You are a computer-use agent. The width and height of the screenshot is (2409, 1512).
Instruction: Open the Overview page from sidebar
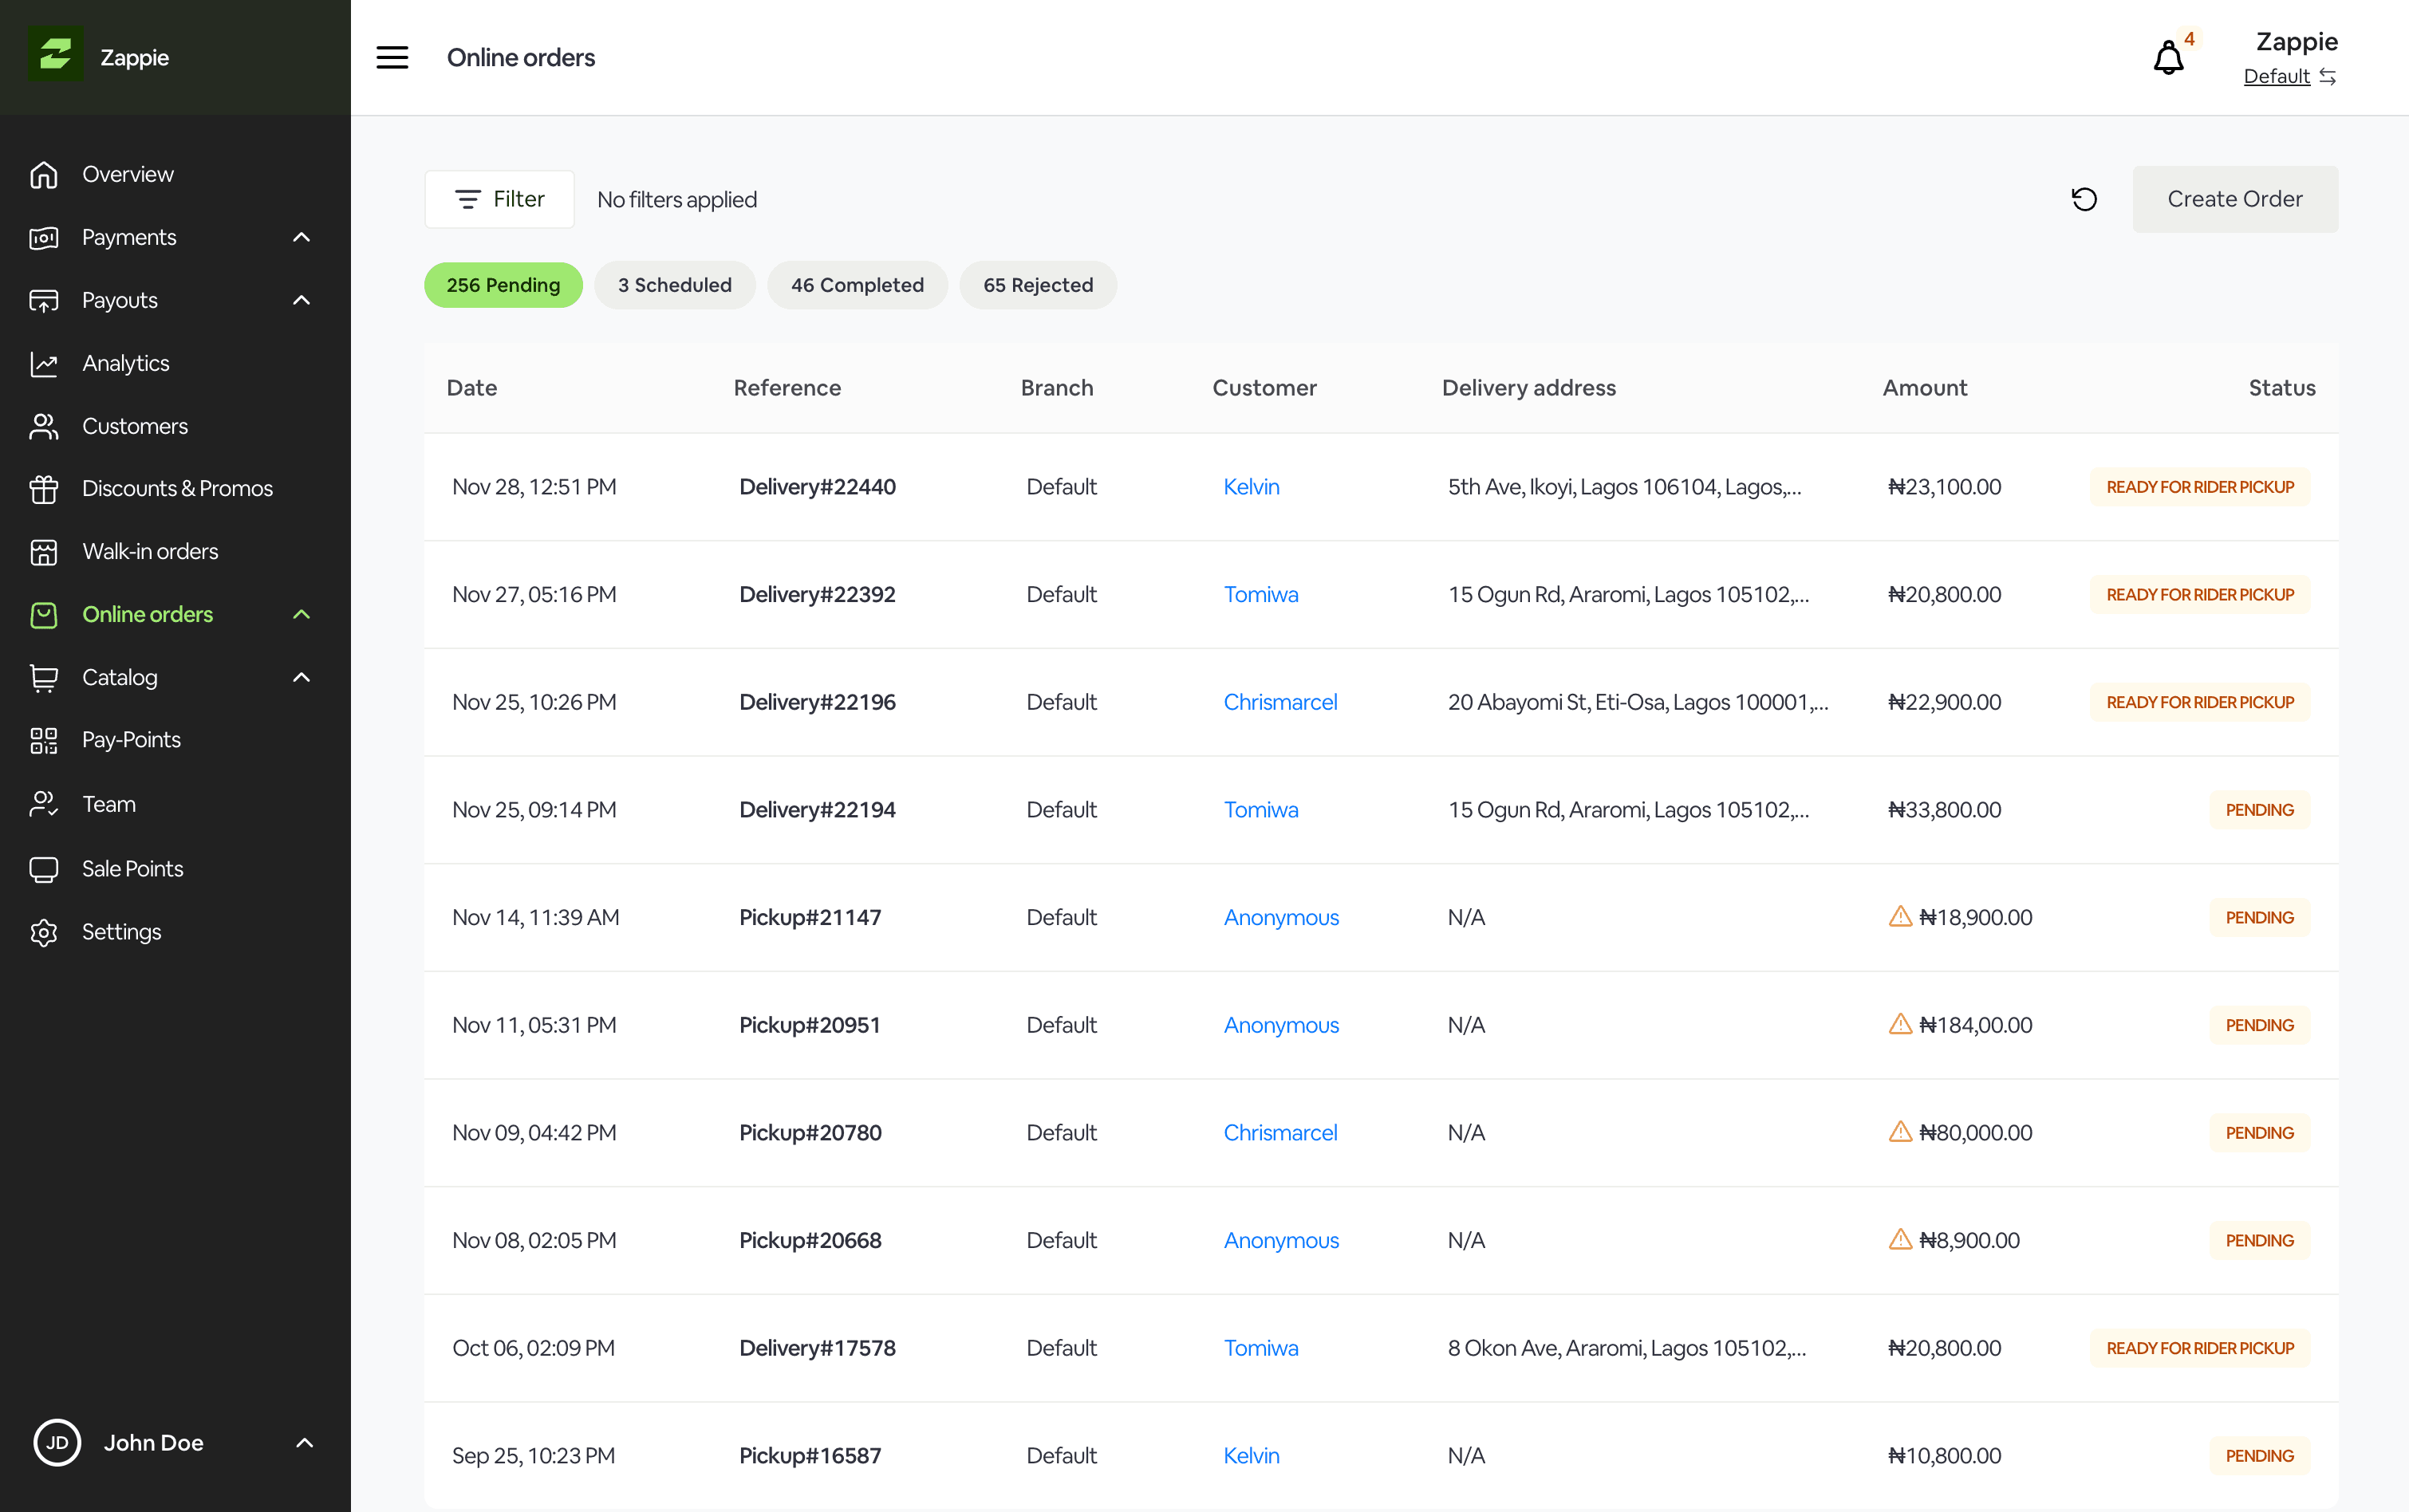(127, 174)
